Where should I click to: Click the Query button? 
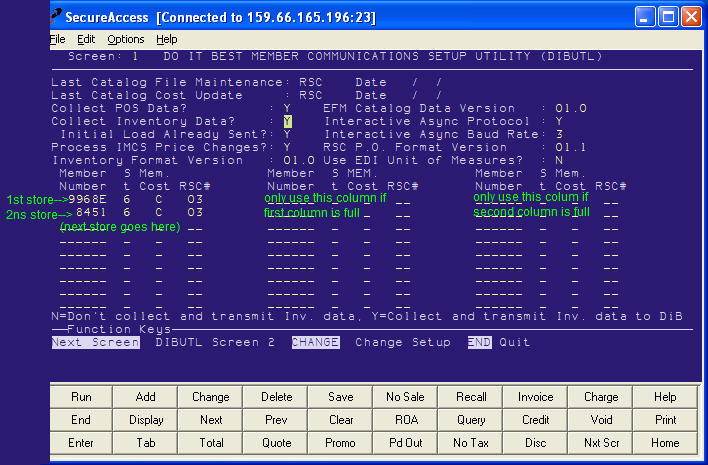471,420
